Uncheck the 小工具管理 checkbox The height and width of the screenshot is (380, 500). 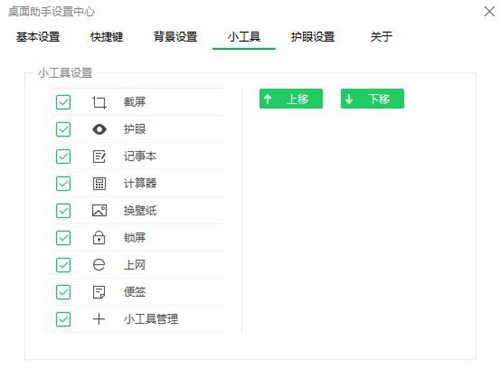(x=63, y=319)
